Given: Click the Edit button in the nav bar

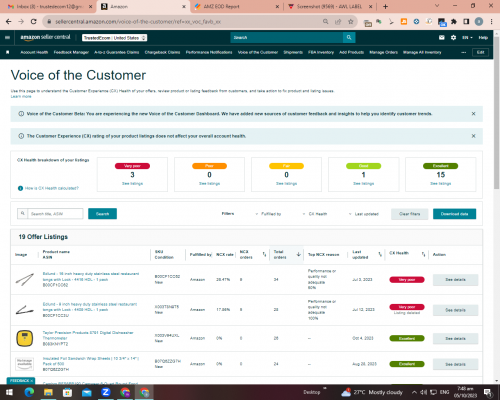Looking at the screenshot, I should pyautogui.click(x=480, y=52).
